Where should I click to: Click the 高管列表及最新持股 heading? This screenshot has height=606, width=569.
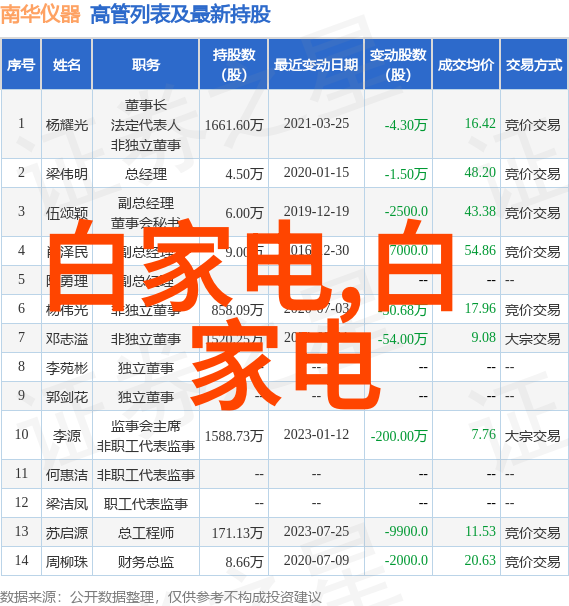(x=180, y=14)
